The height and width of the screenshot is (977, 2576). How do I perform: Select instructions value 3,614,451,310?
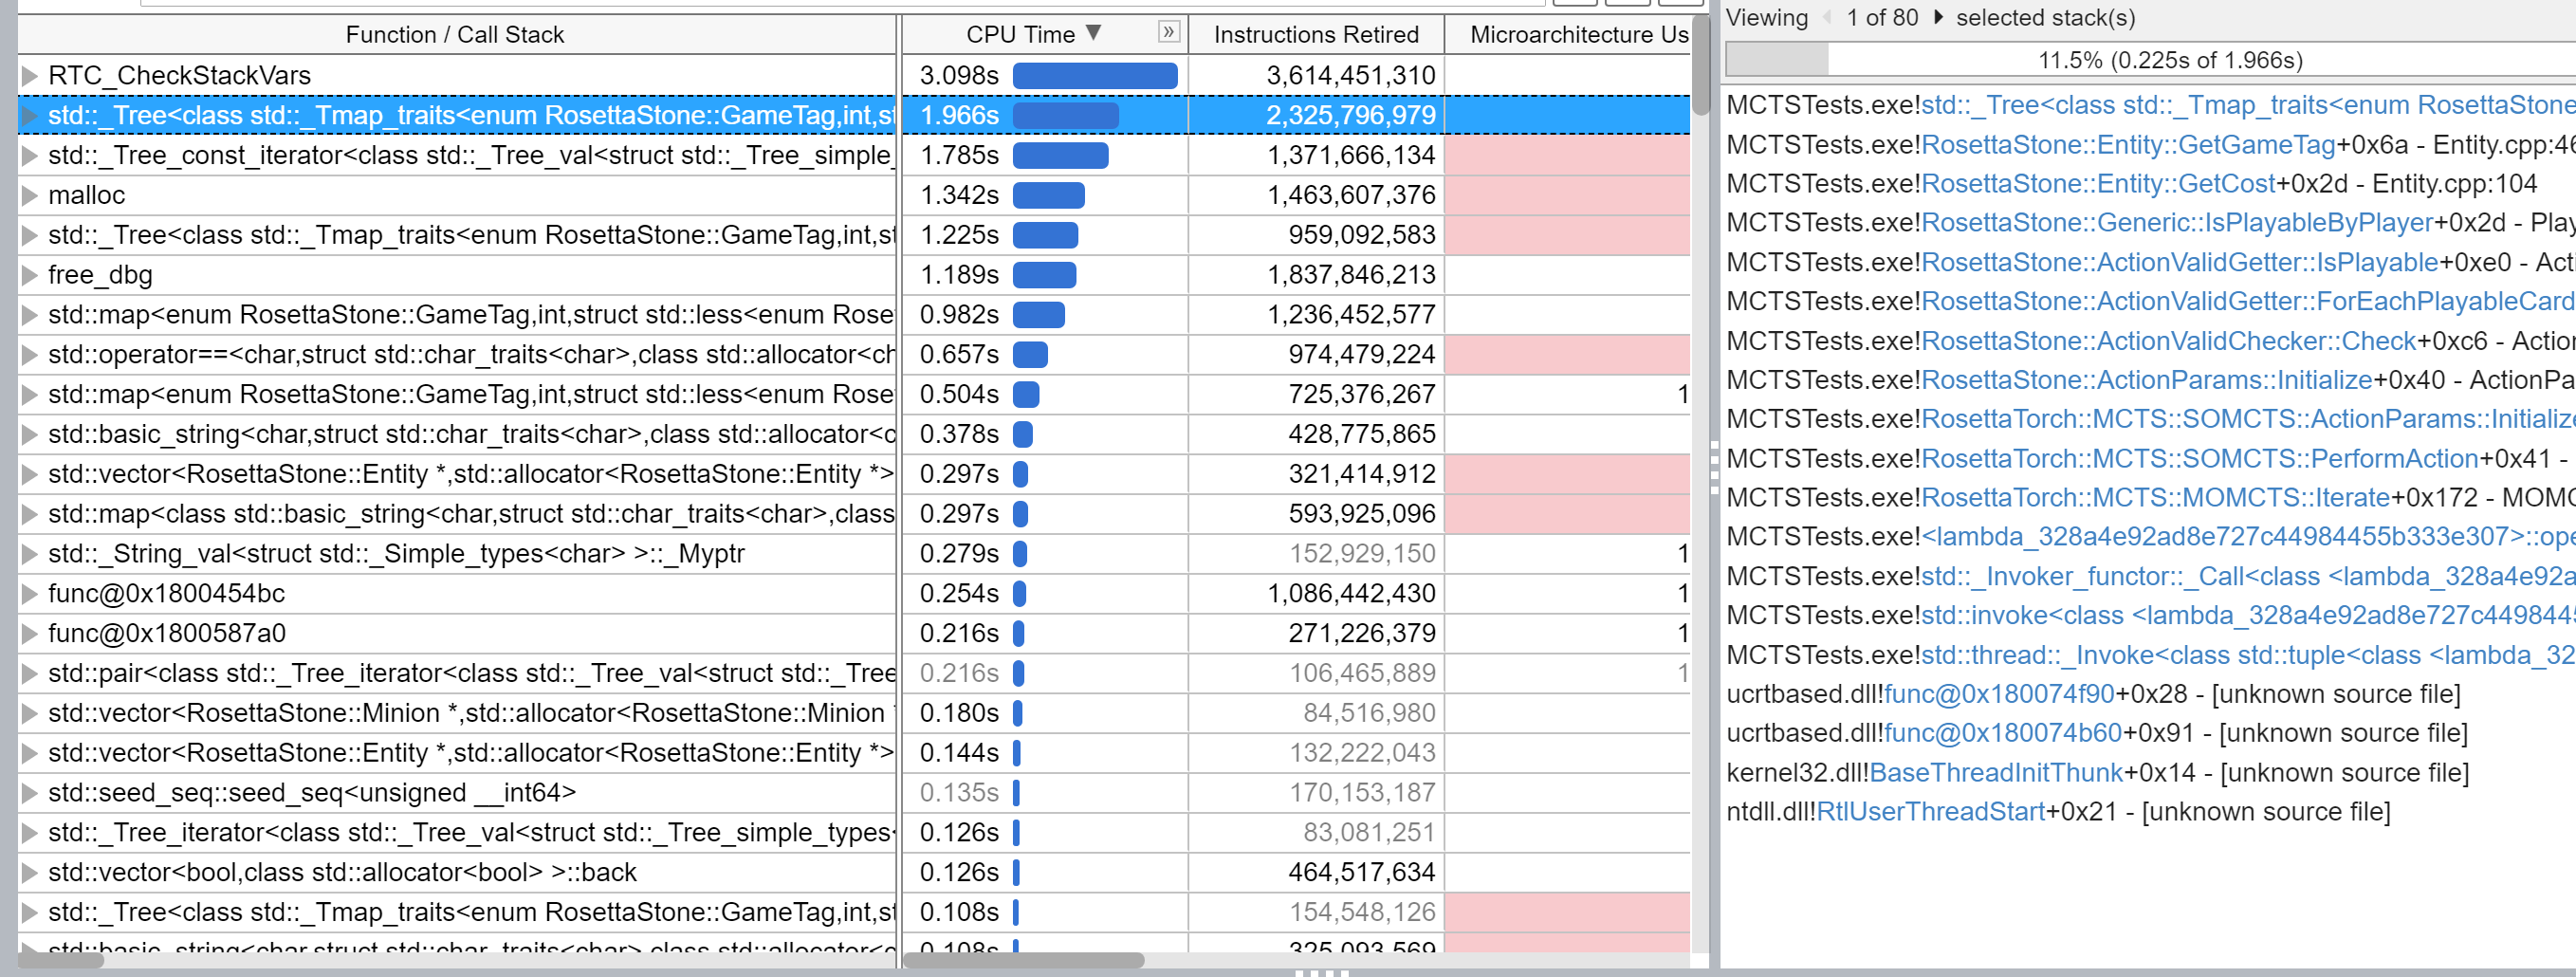[1316, 75]
